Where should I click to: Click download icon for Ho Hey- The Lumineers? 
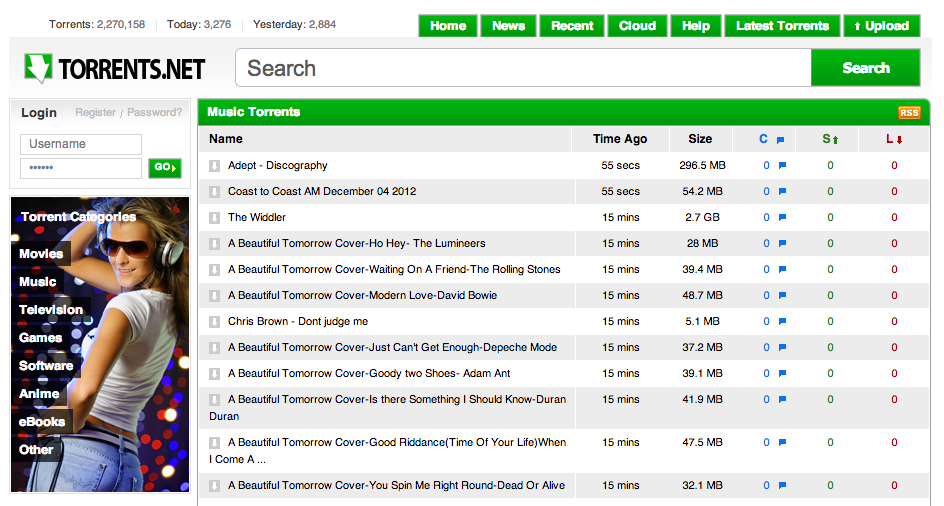214,243
